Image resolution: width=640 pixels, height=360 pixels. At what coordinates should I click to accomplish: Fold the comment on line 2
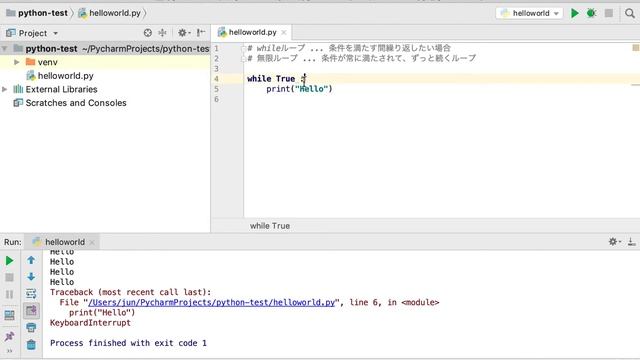[243, 59]
